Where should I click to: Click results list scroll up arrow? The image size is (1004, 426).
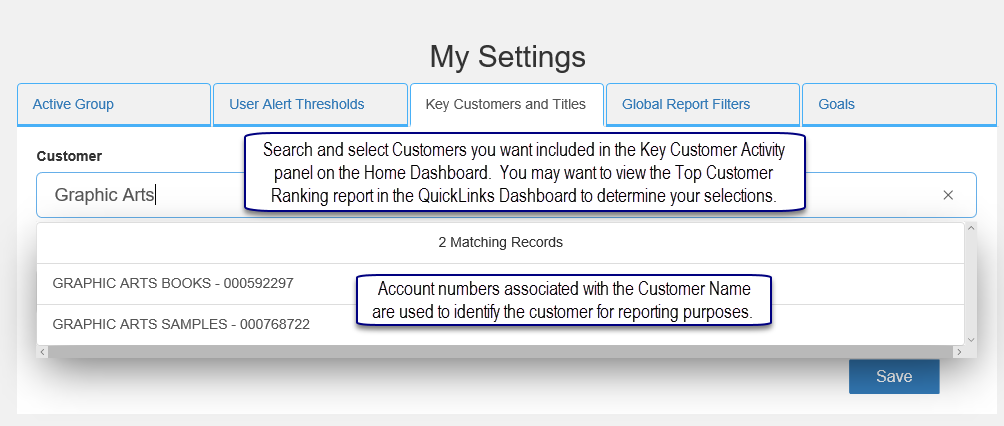pyautogui.click(x=971, y=228)
